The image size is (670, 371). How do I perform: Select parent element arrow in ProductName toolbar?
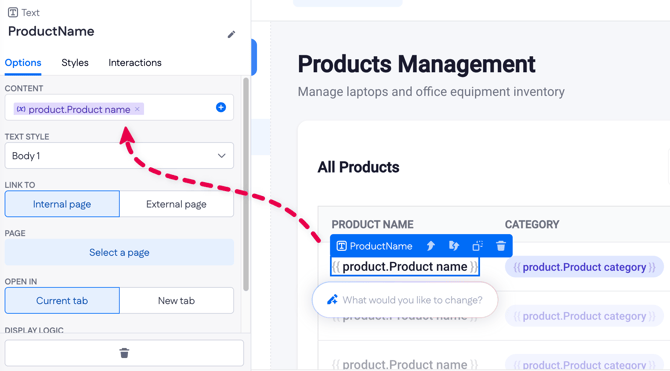431,246
